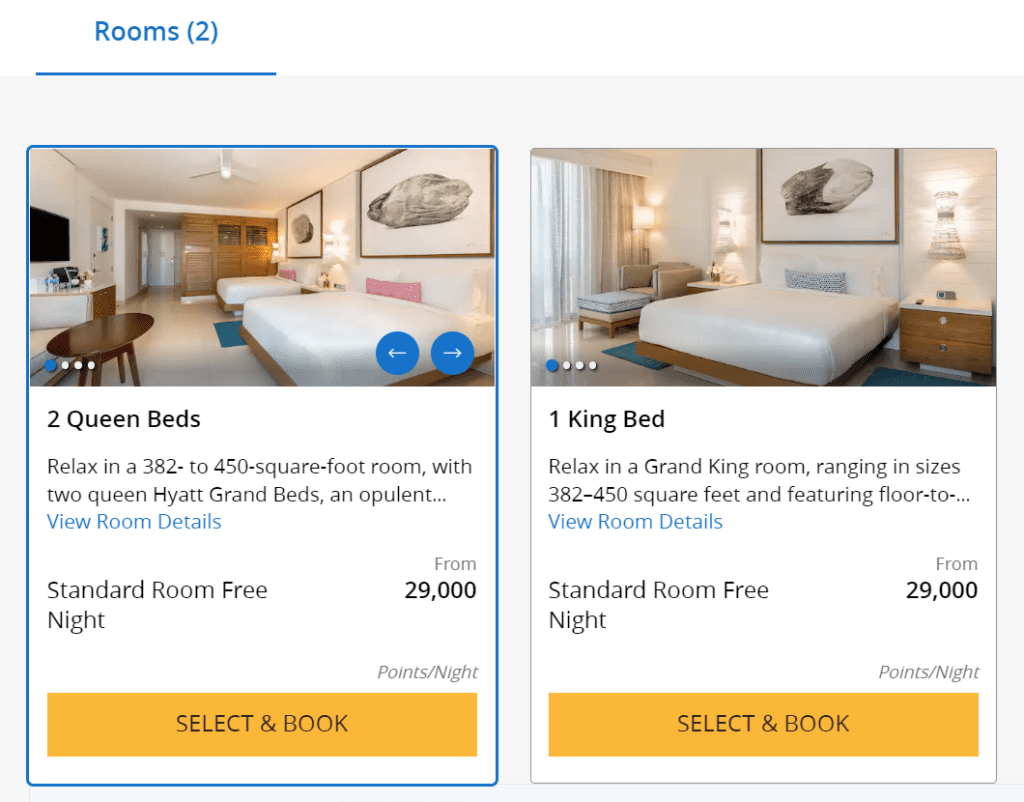Select third carousel dot on 1 King Bed photo
This screenshot has width=1024, height=802.
(x=580, y=366)
